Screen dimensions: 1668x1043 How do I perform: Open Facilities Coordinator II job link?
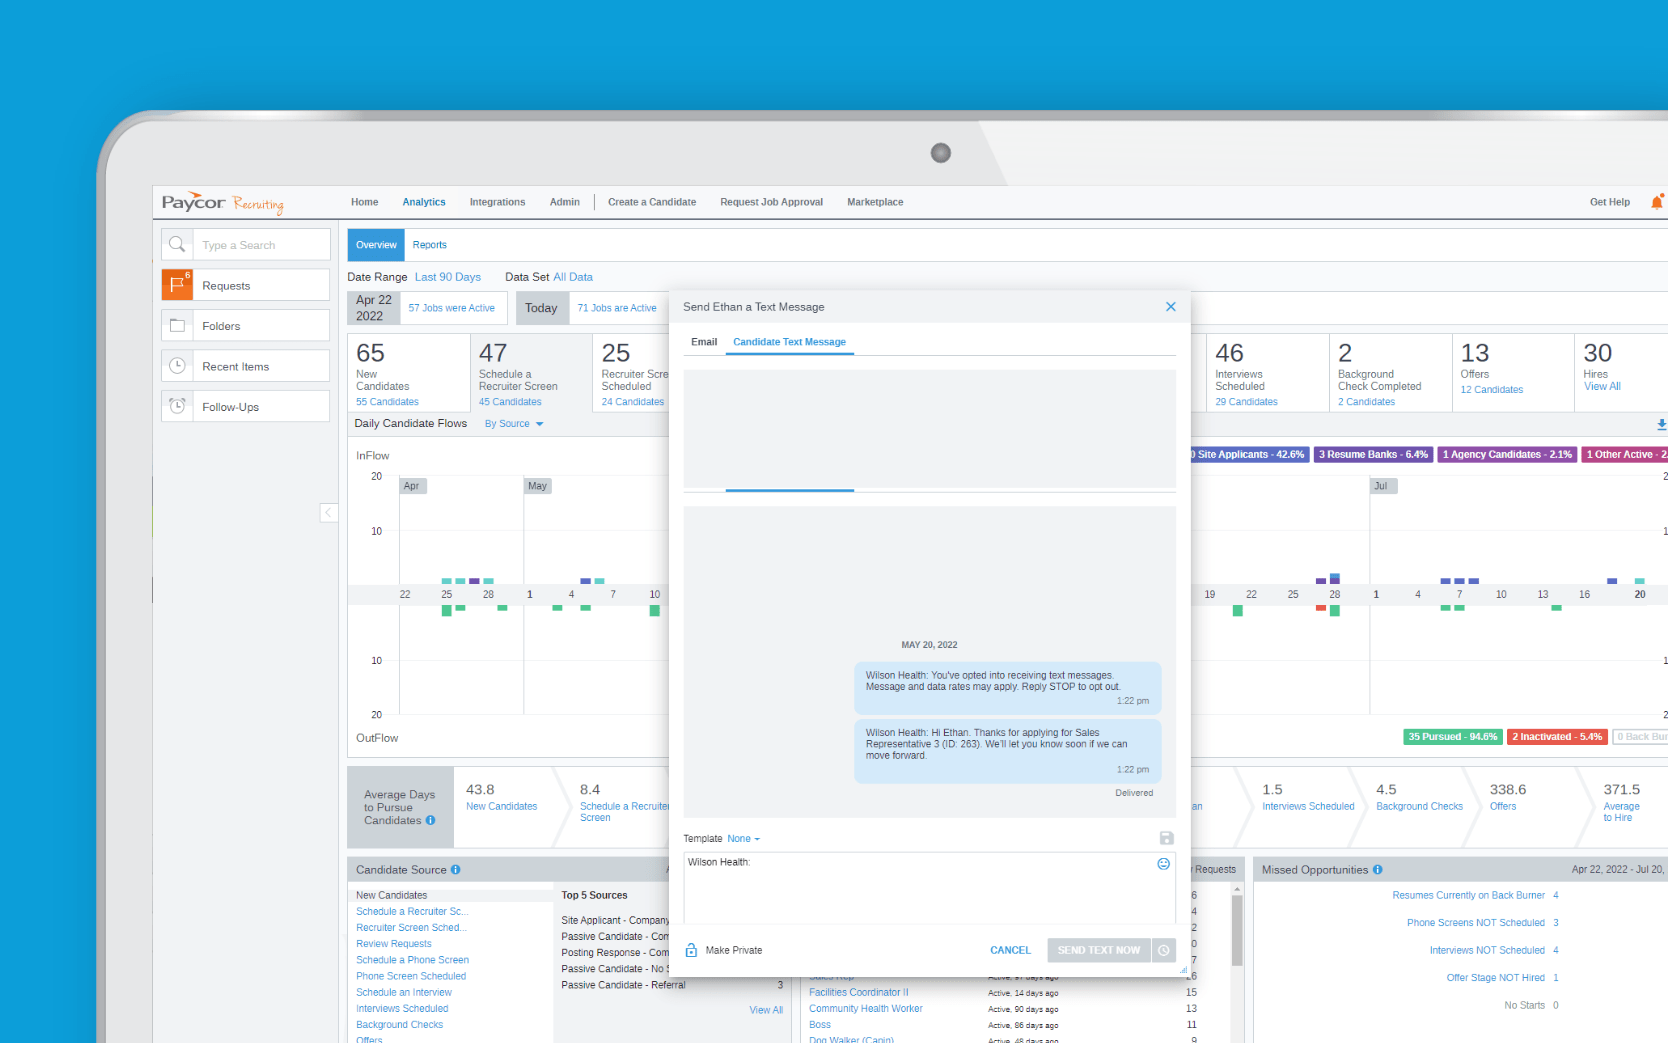coord(858,993)
